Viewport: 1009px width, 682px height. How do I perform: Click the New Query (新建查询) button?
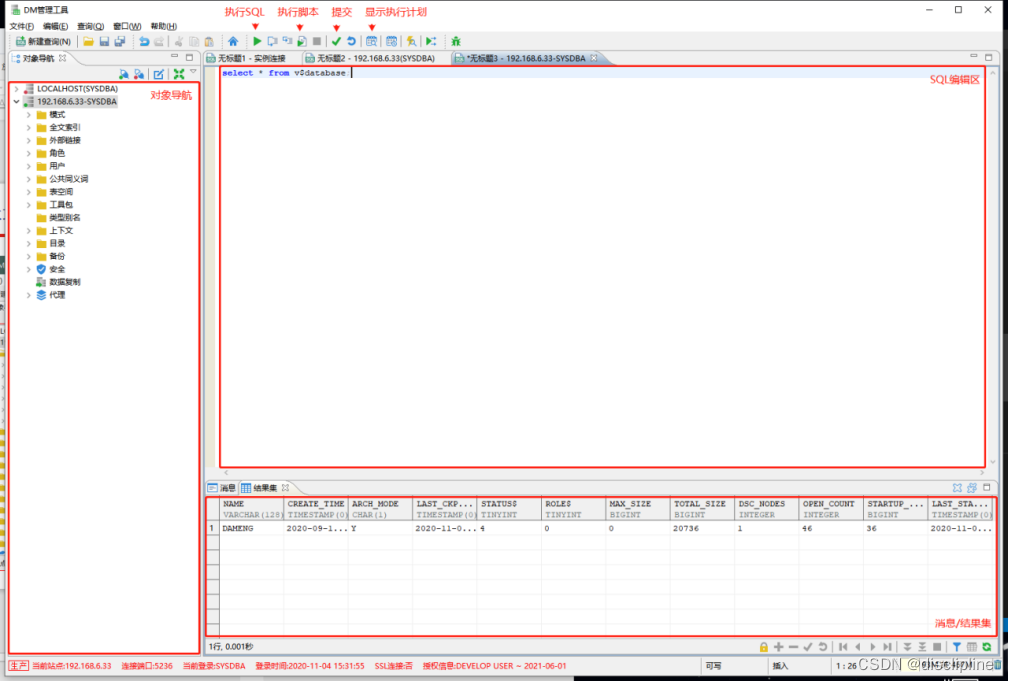(x=43, y=41)
